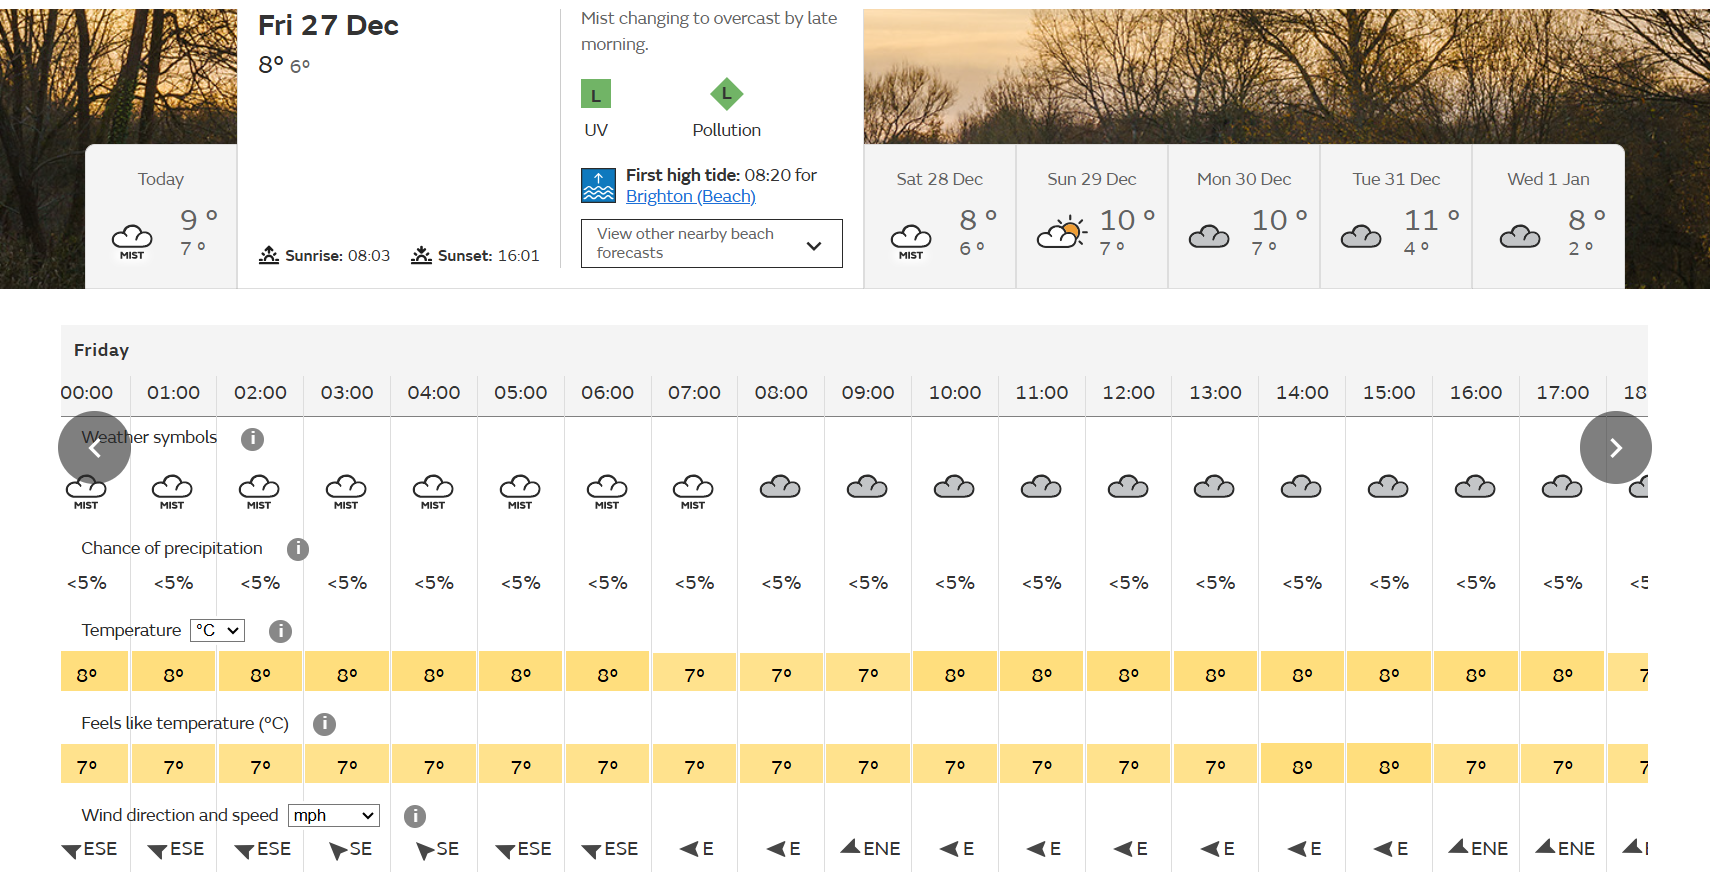1710x872 pixels.
Task: Click the Pollution level diamond icon
Action: coord(727,94)
